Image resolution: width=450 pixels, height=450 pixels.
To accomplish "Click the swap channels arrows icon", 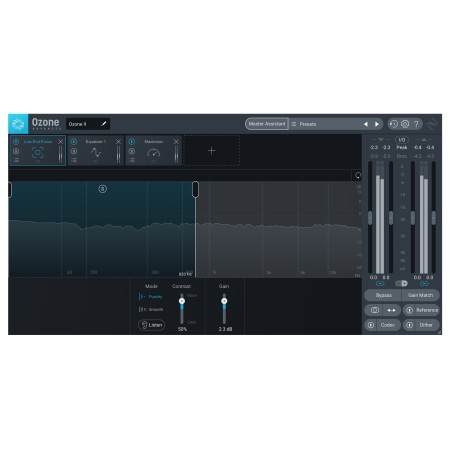I will tap(391, 310).
